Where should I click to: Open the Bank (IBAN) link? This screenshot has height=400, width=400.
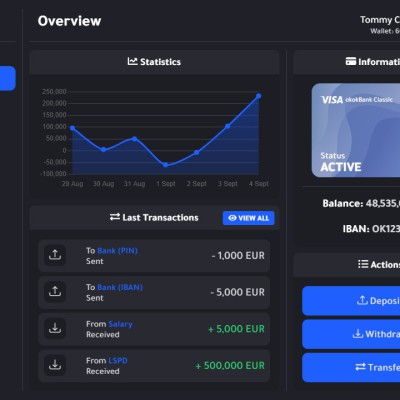[x=120, y=287]
